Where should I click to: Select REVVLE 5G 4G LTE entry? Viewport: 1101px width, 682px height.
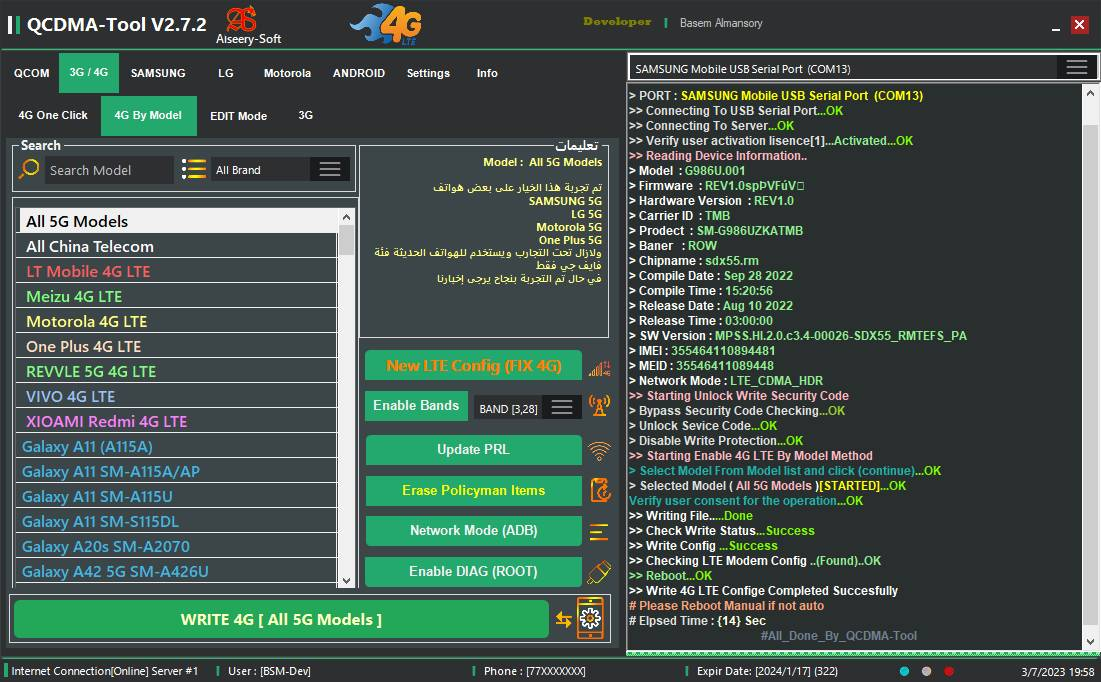(177, 372)
